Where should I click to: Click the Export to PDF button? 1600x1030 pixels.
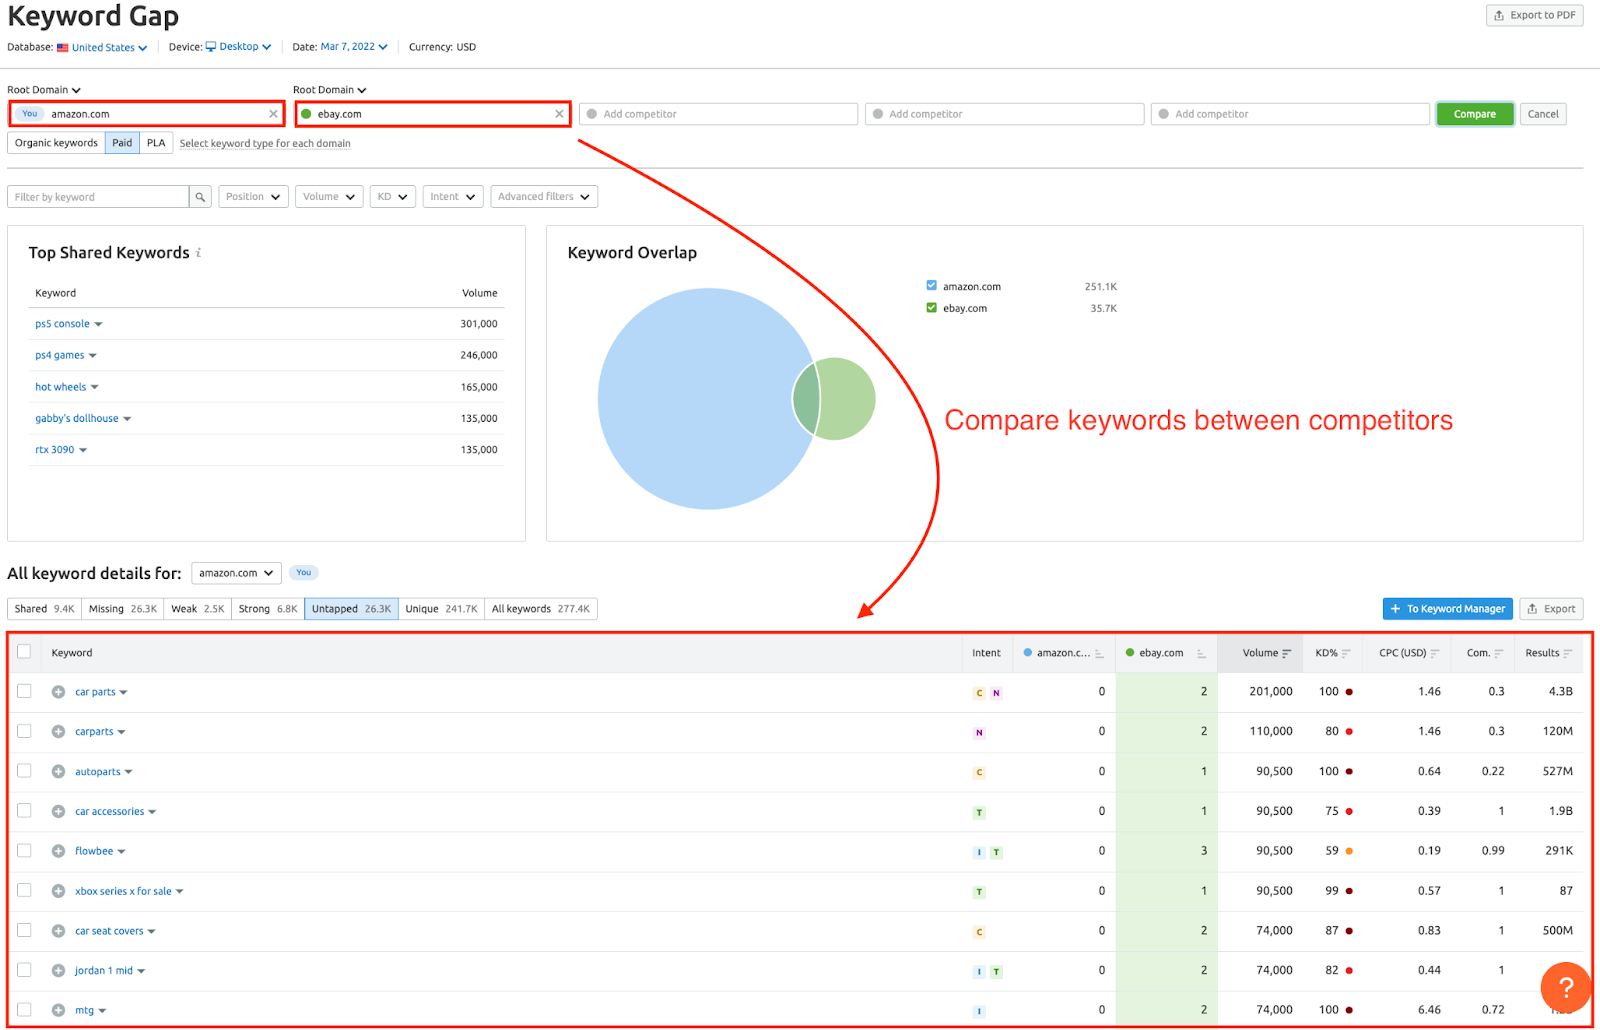(x=1534, y=15)
